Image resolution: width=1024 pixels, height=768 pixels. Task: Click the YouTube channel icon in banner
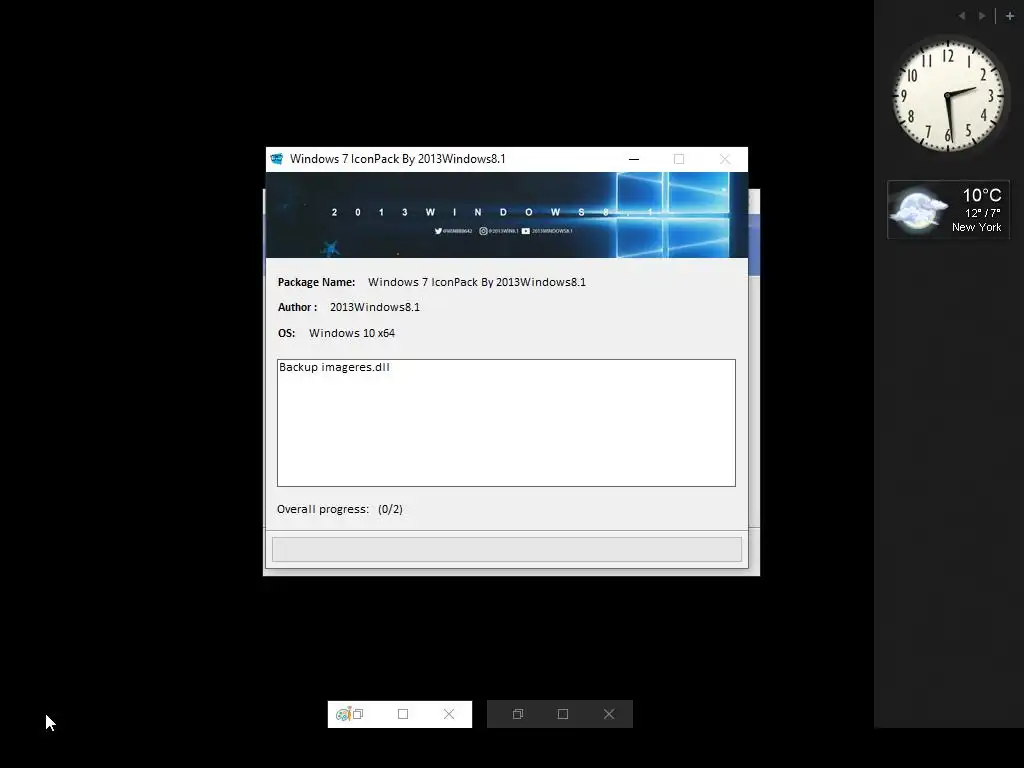(526, 231)
